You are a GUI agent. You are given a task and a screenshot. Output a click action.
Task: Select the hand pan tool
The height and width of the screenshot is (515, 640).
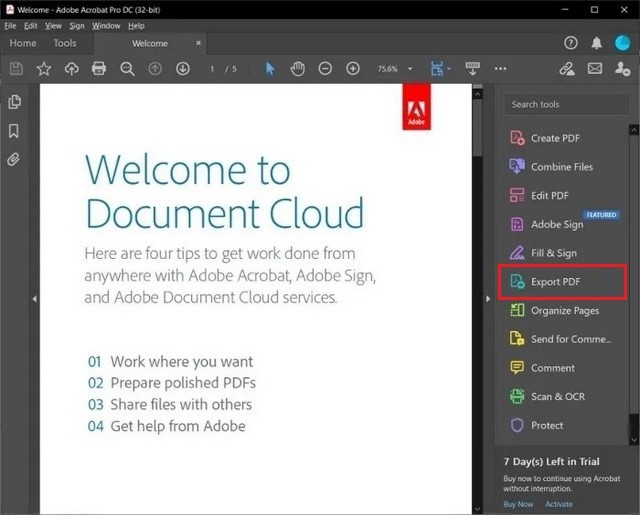pos(298,69)
